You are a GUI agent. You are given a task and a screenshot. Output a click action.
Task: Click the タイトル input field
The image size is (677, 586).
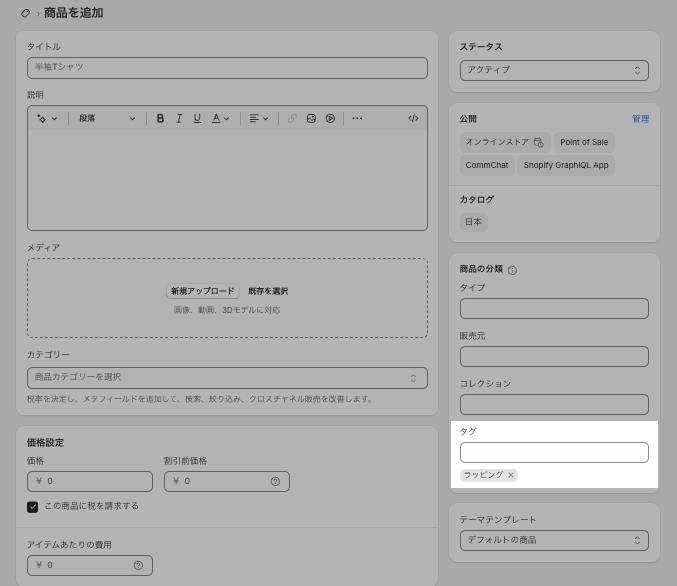(227, 68)
